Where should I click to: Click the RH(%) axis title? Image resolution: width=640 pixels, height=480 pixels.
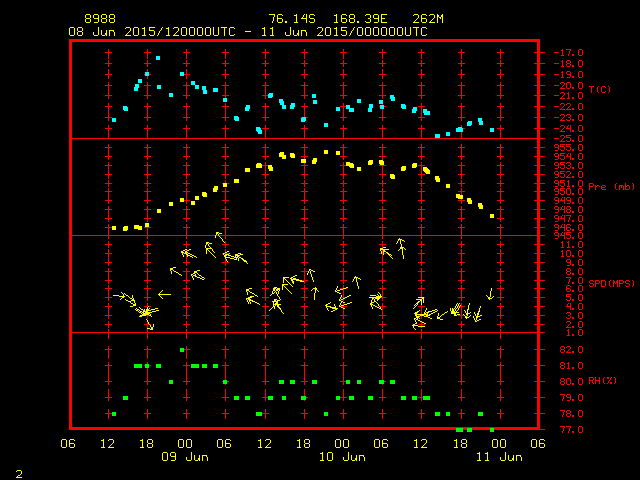pyautogui.click(x=602, y=381)
